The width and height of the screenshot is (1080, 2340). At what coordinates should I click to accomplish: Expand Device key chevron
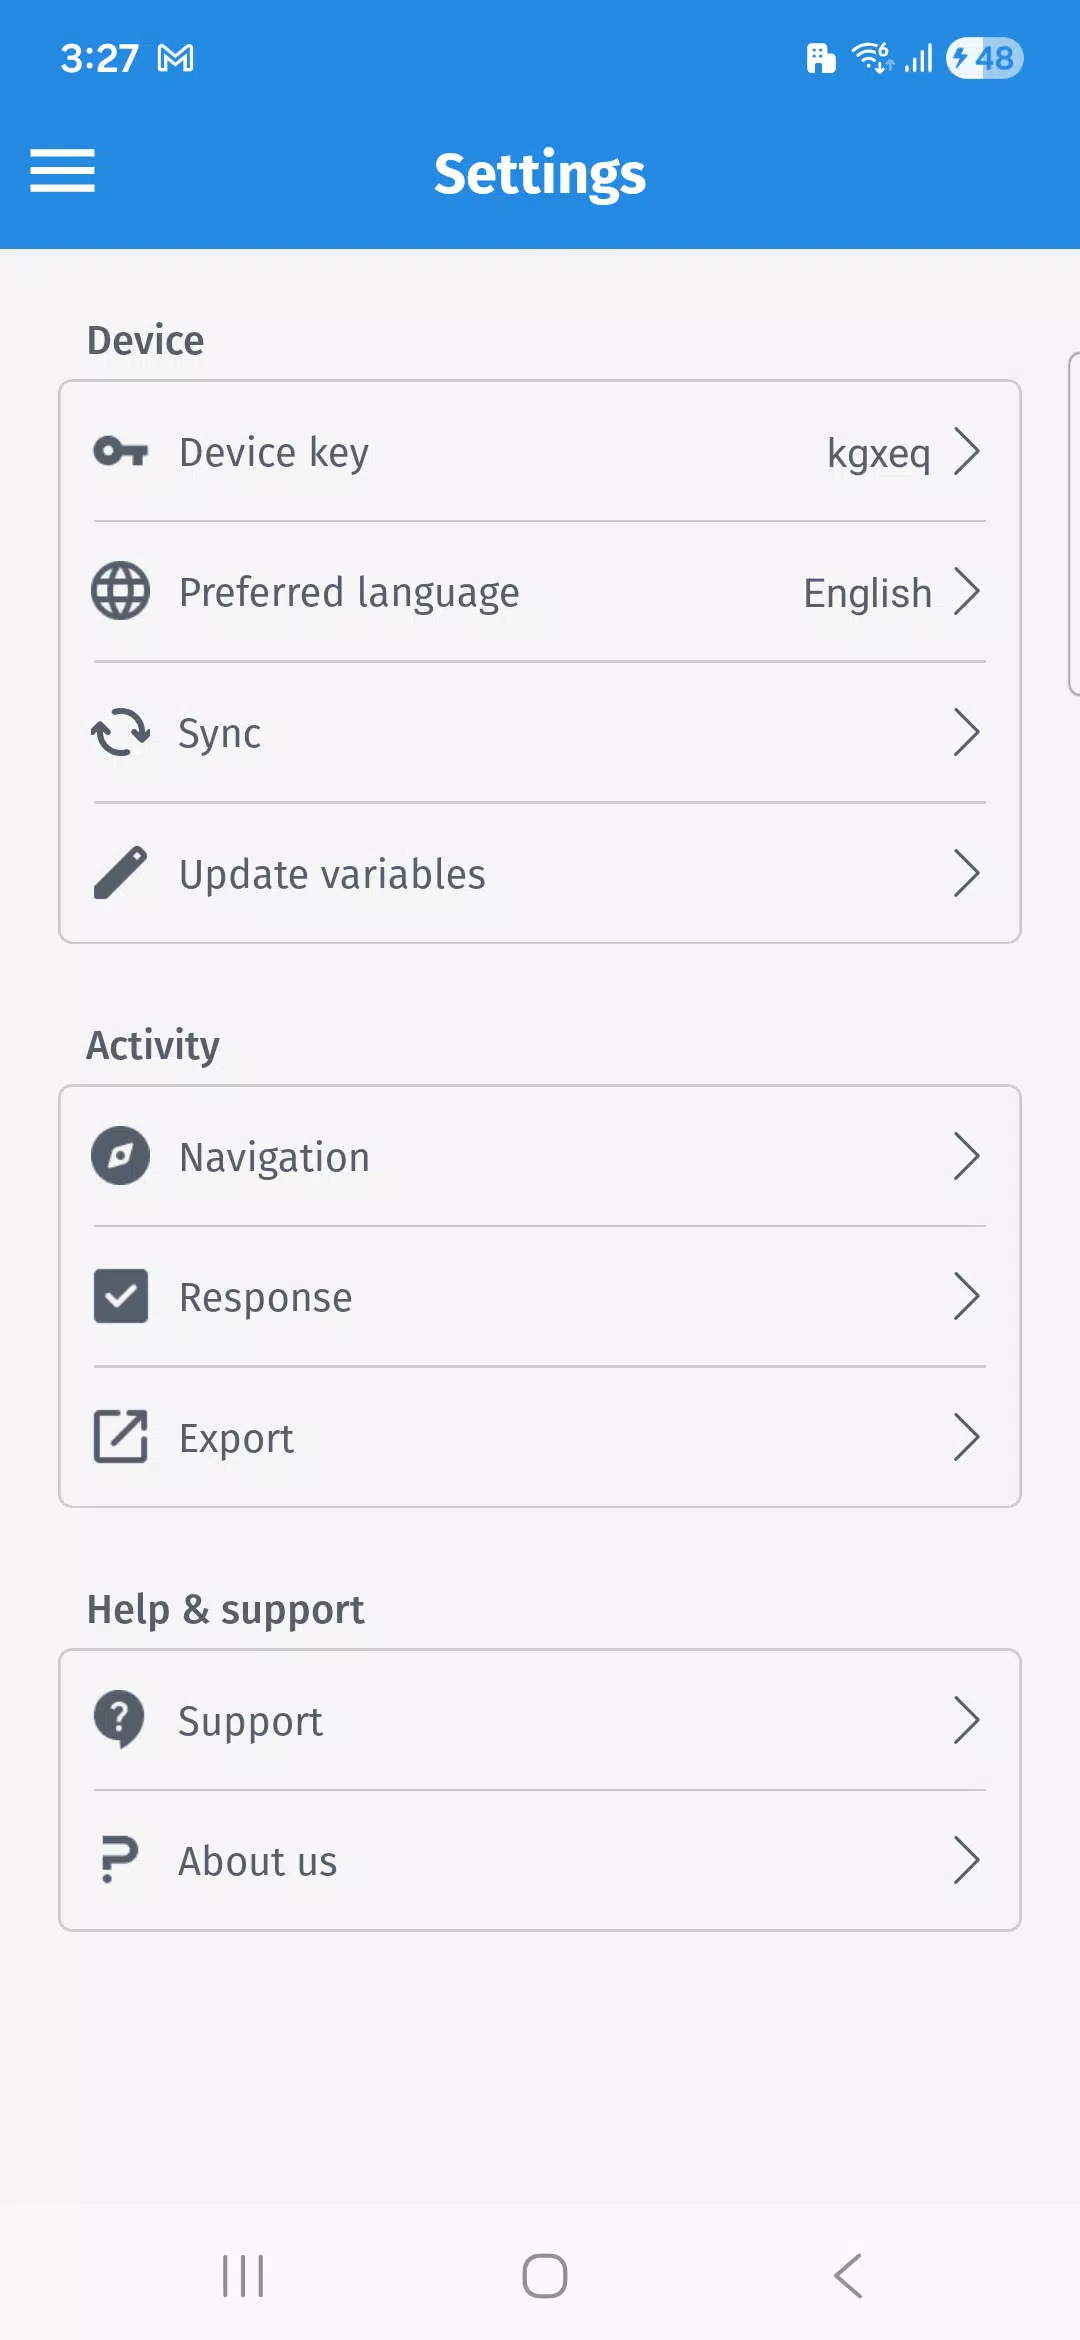tap(966, 452)
